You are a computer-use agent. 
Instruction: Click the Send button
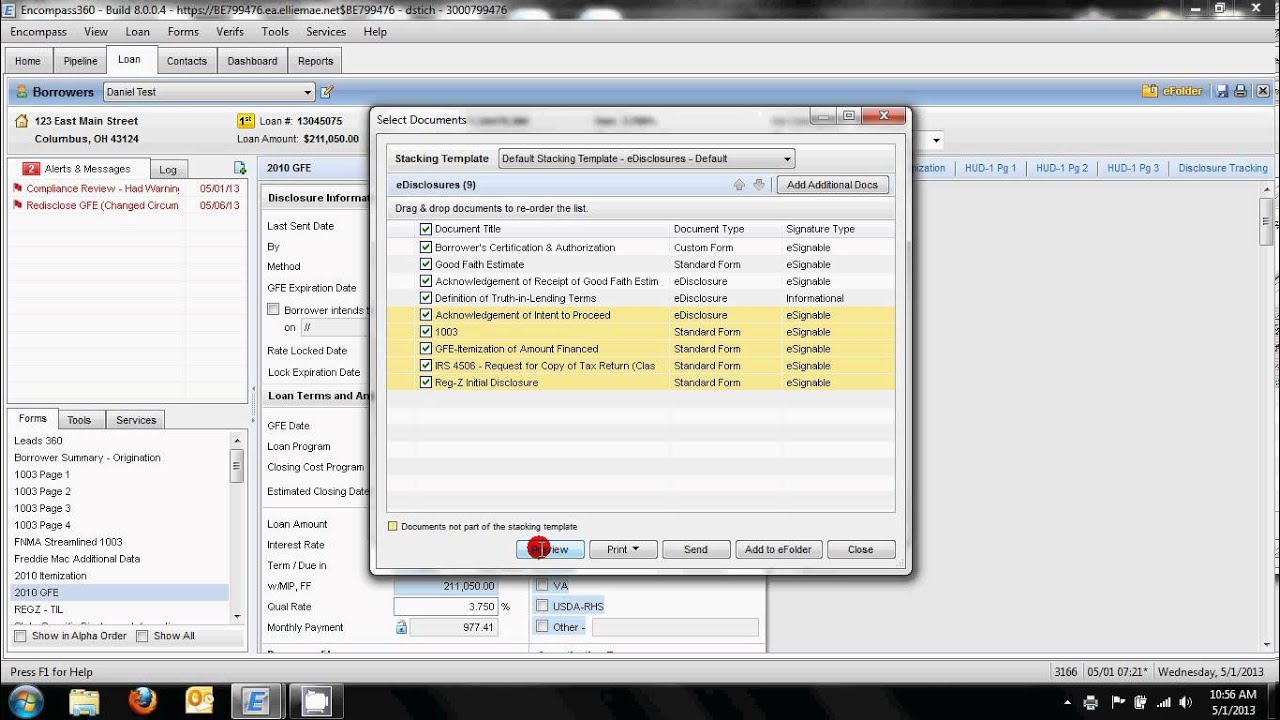[696, 549]
